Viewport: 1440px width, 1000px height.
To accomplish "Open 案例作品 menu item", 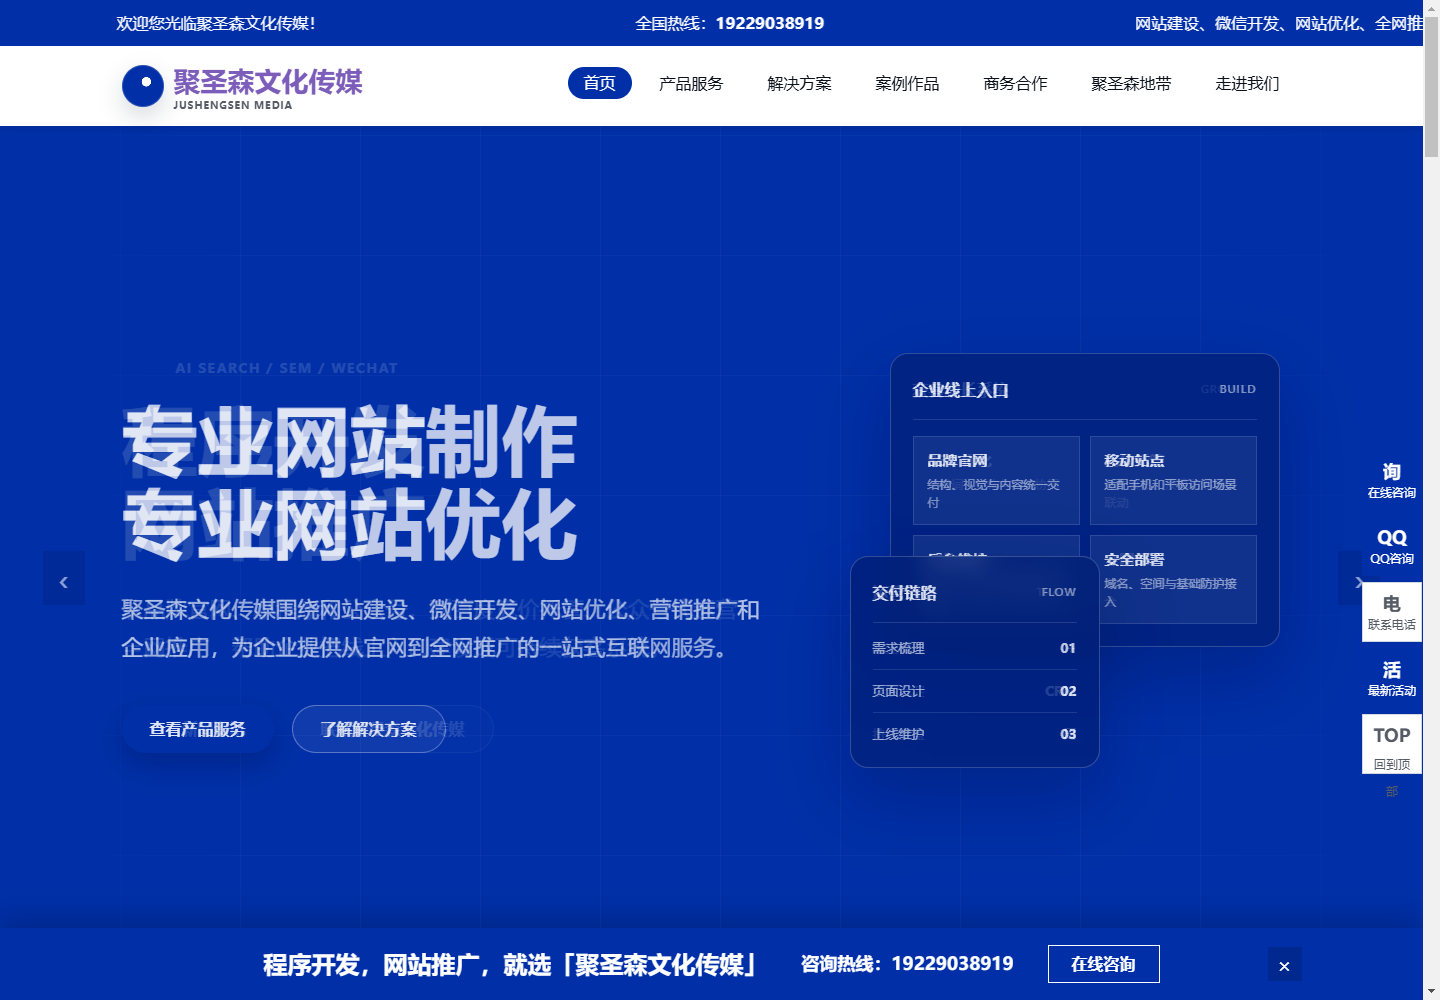I will pos(907,83).
